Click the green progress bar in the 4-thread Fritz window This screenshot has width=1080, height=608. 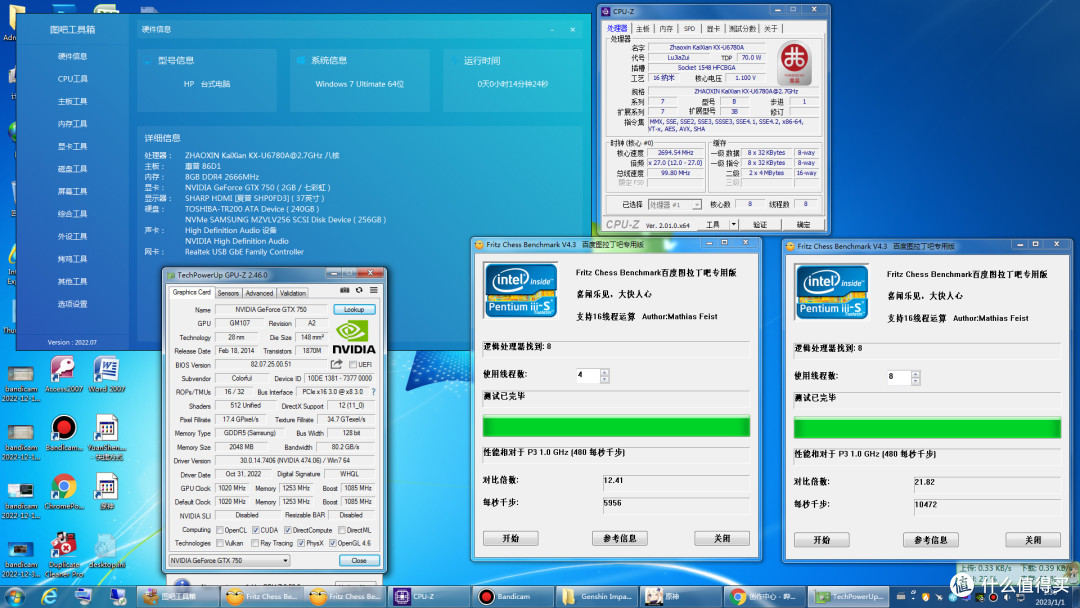click(616, 426)
